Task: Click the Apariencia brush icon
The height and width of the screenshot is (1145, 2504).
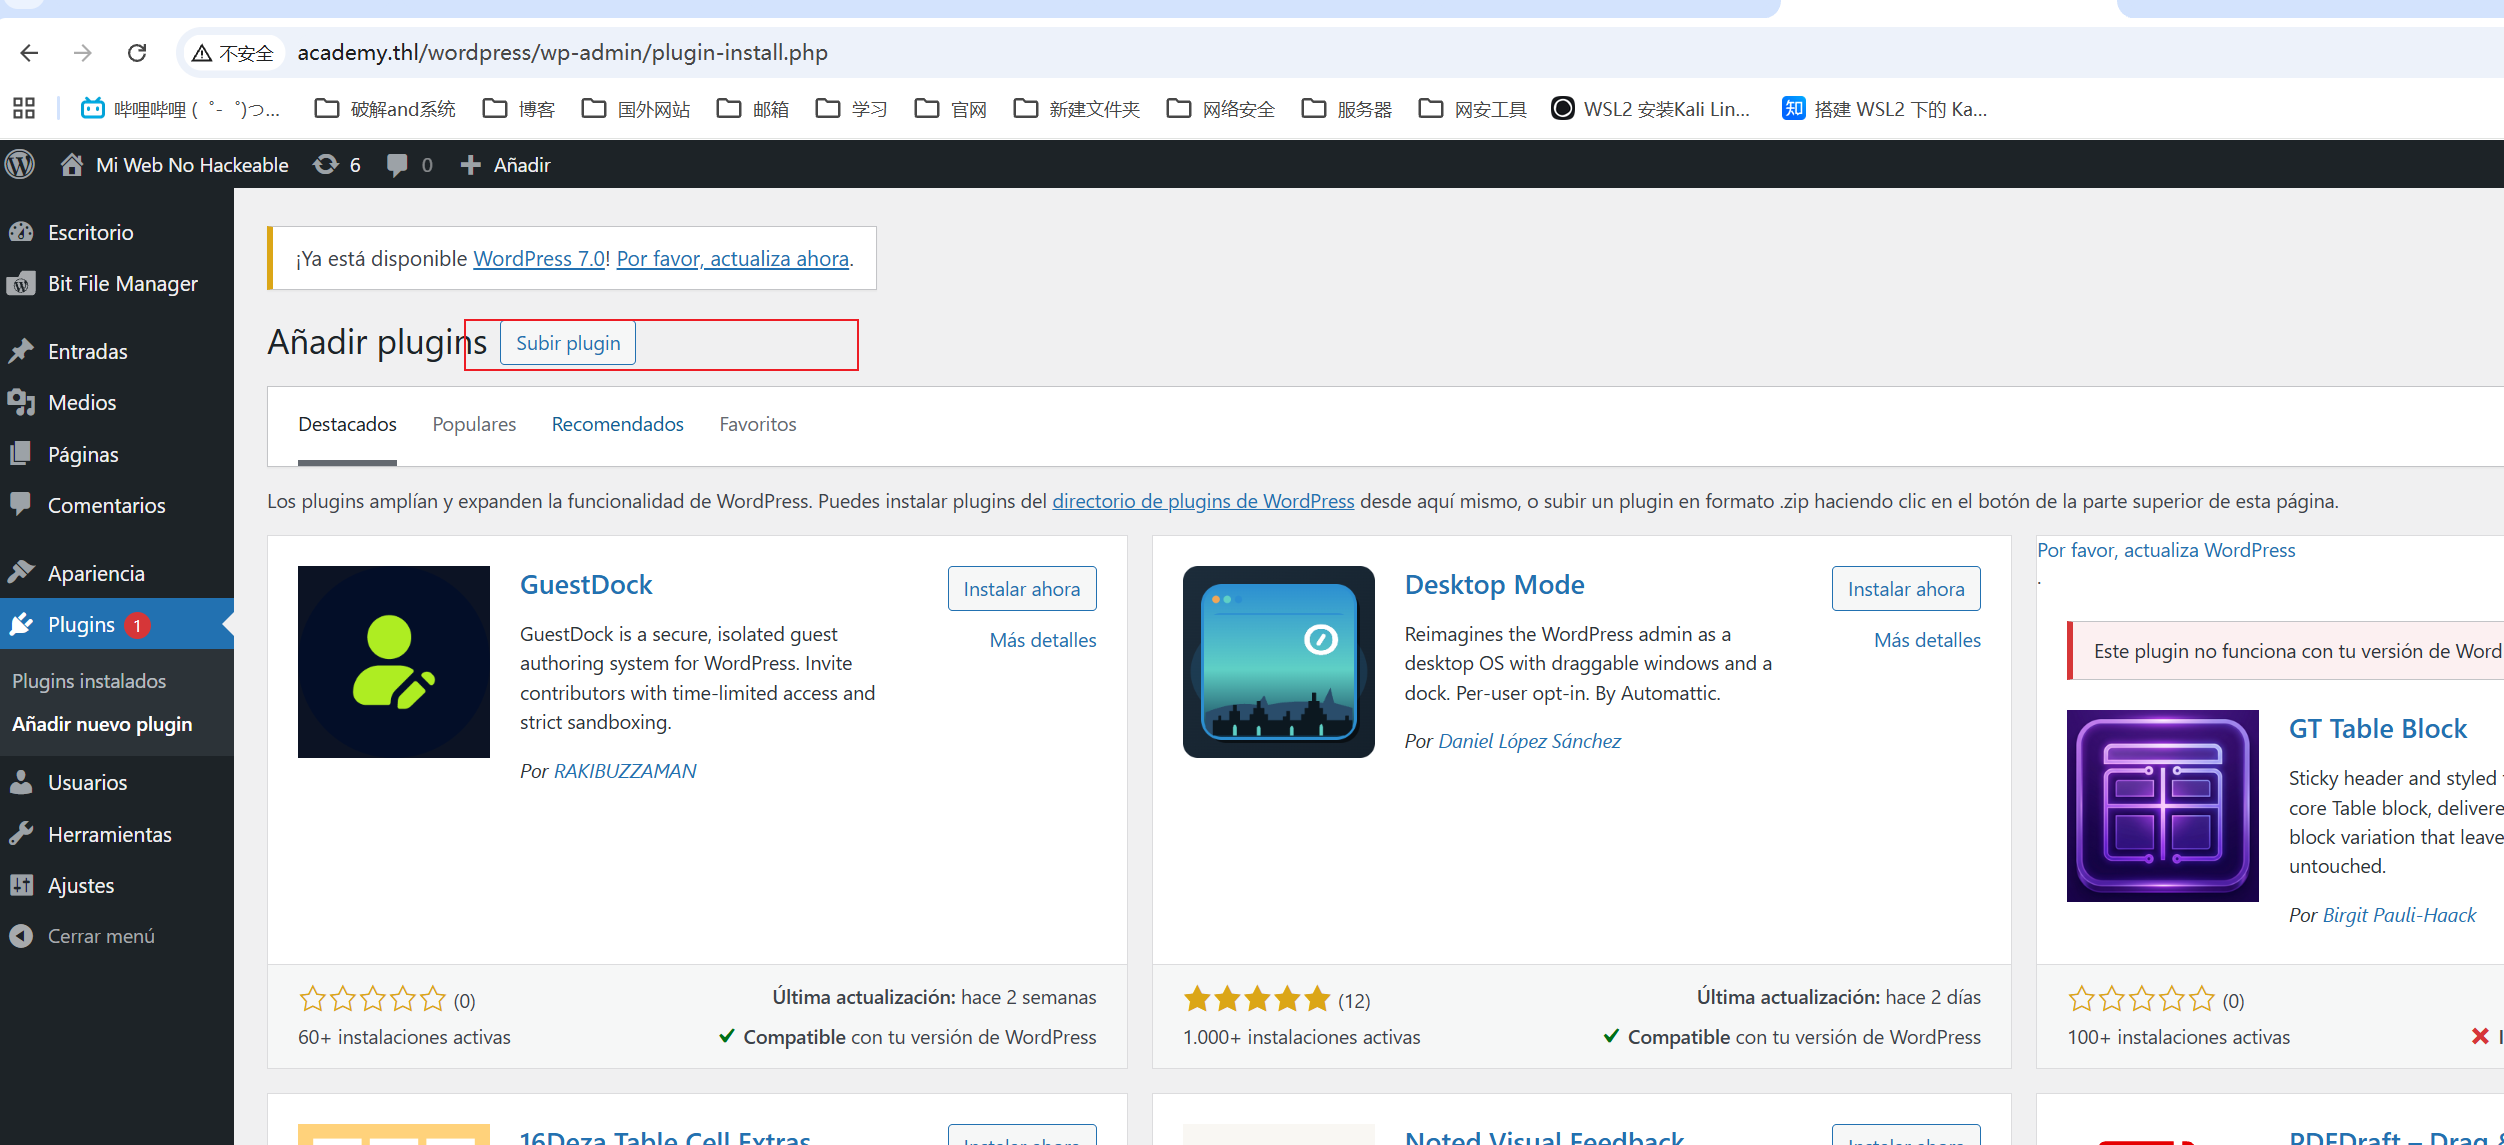Action: point(21,572)
